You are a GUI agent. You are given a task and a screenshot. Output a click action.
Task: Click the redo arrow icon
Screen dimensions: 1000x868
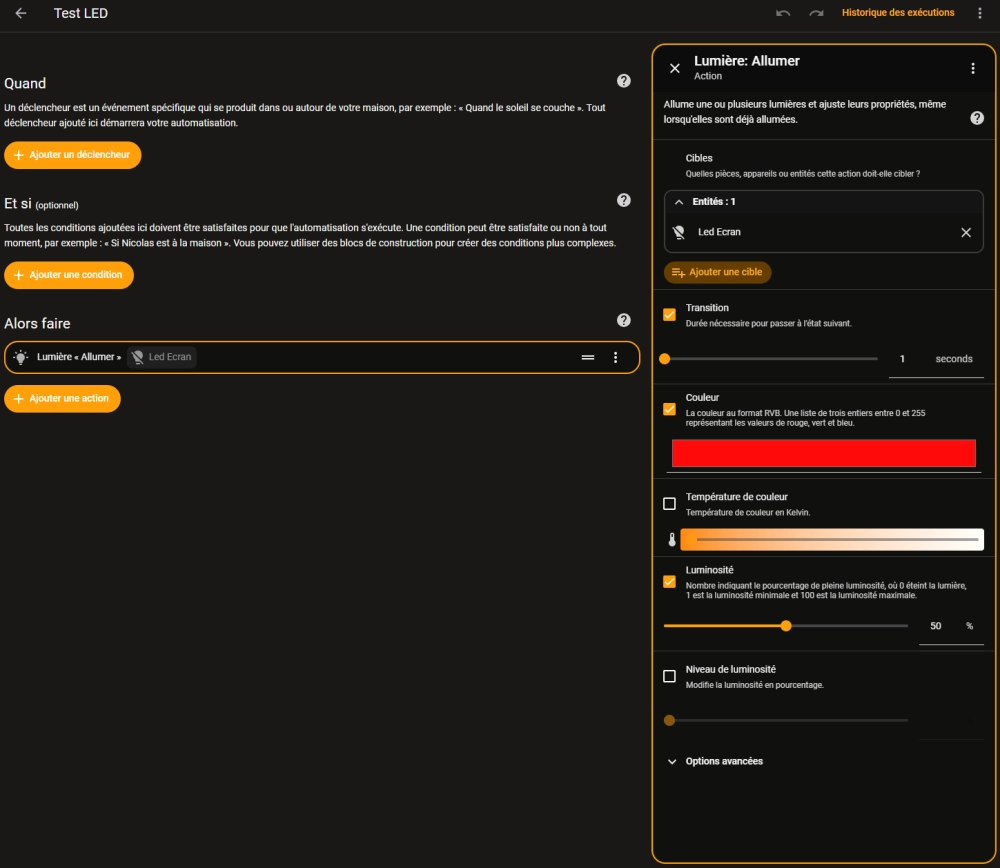coord(816,13)
